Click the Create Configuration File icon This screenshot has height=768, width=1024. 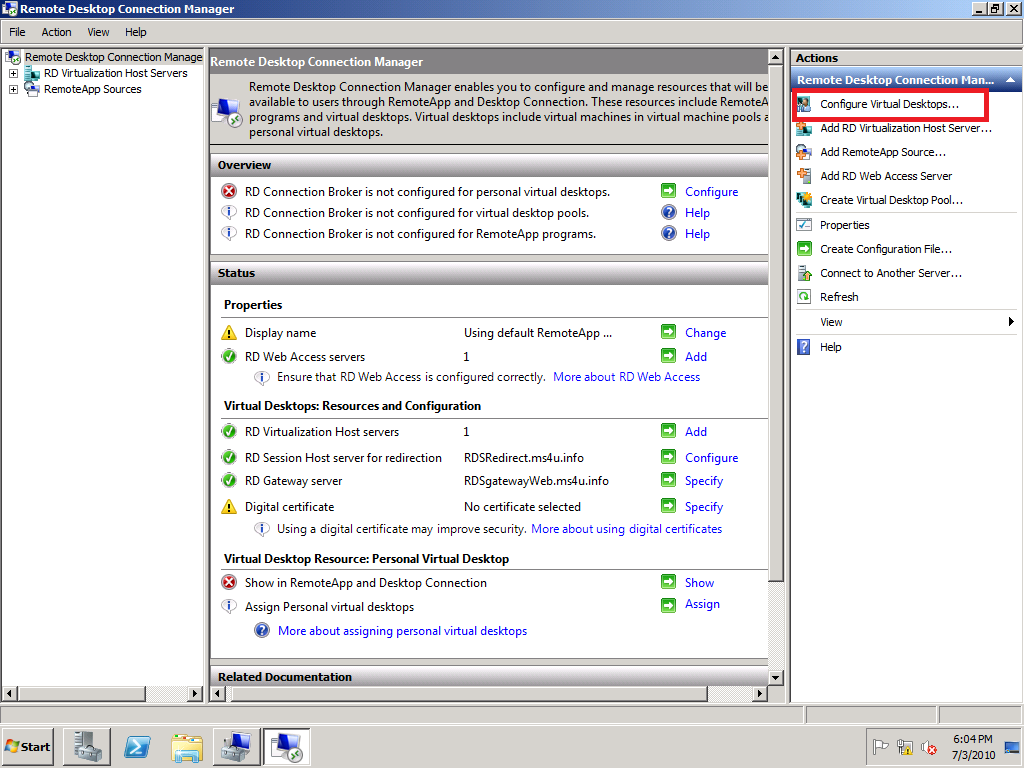(x=804, y=249)
